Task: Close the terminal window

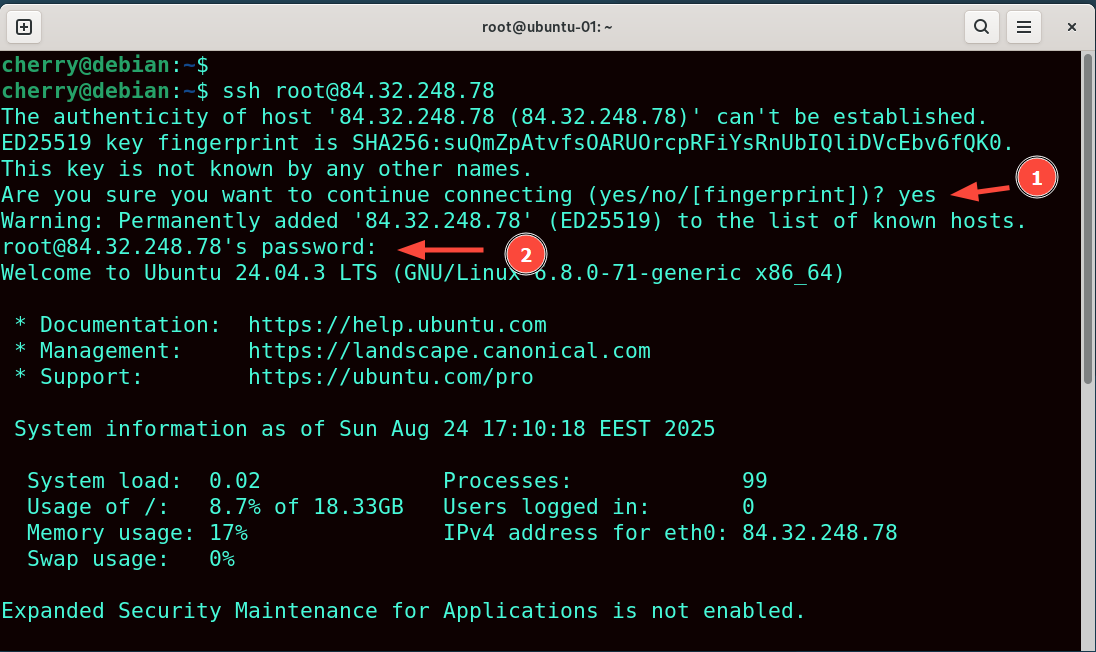Action: 1071,27
